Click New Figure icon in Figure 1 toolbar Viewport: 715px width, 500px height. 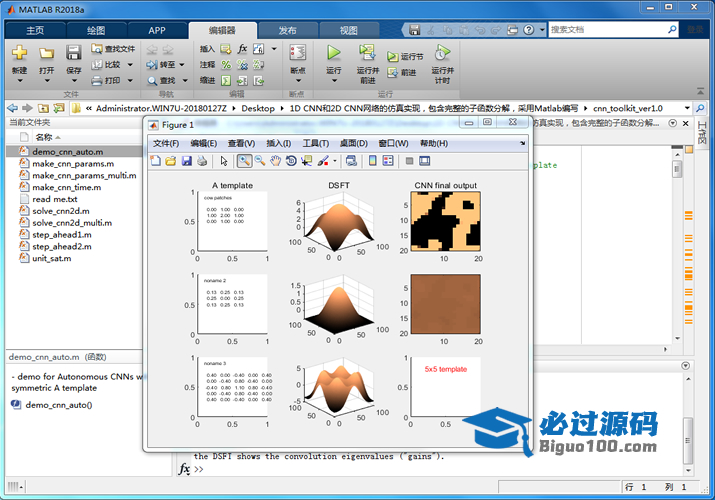click(x=155, y=160)
